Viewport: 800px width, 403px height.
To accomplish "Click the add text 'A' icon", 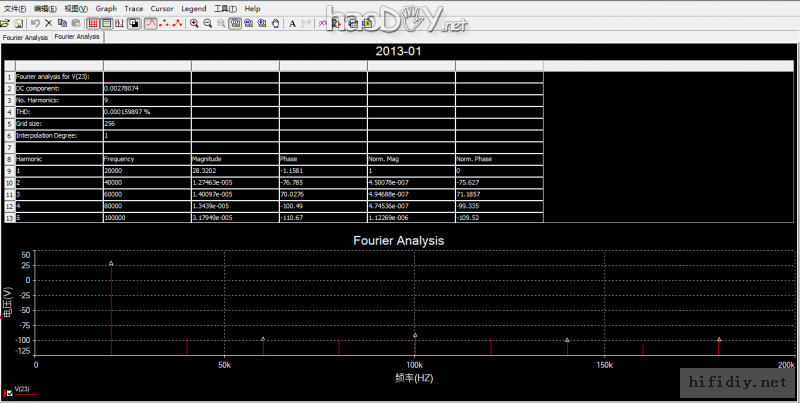I will coord(292,22).
